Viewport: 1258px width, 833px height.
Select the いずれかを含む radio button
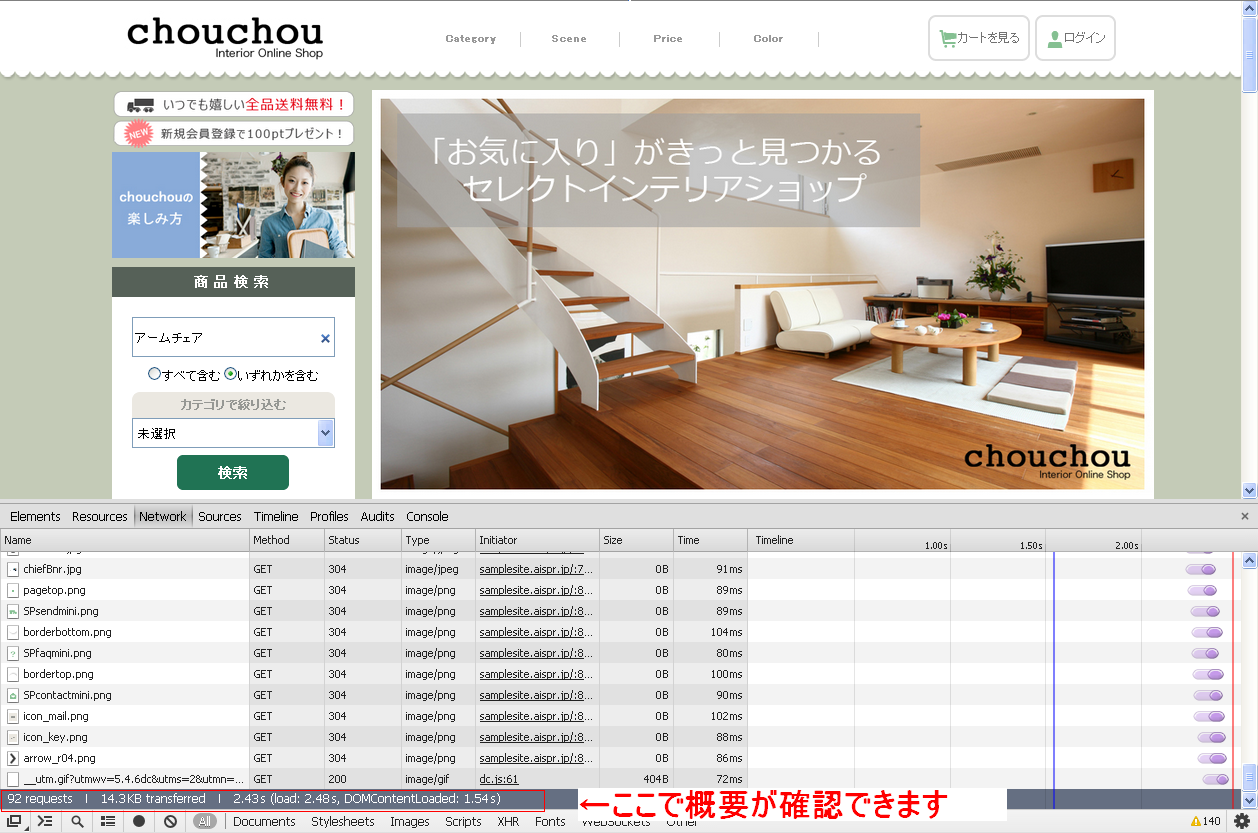(230, 374)
